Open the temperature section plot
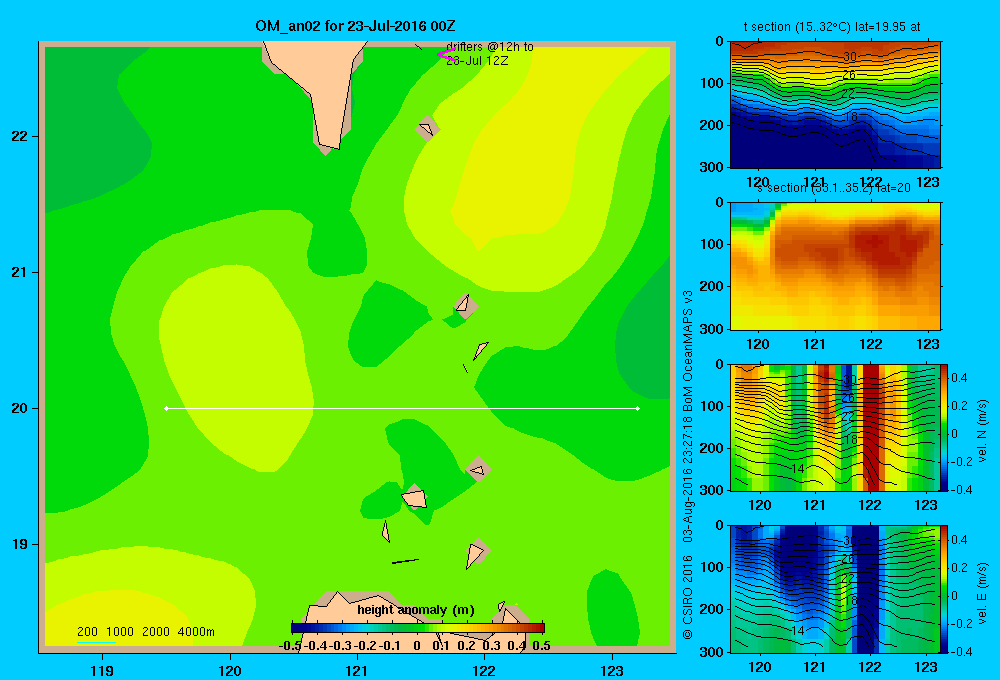Viewport: 1000px width, 680px height. point(835,104)
